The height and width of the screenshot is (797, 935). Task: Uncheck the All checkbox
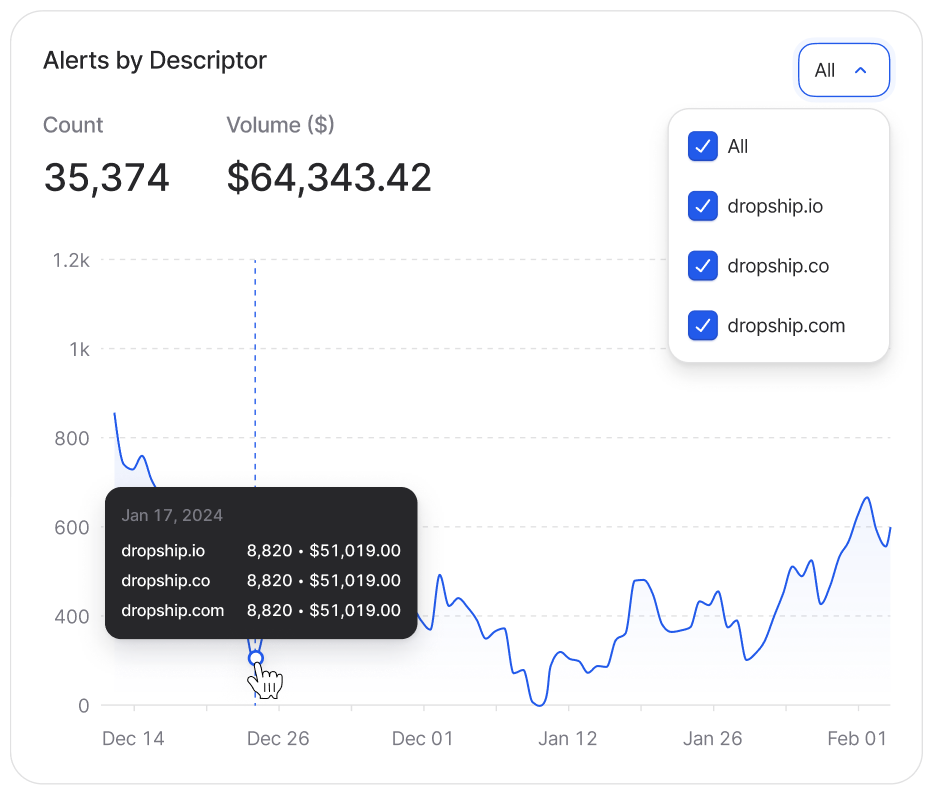pyautogui.click(x=703, y=146)
